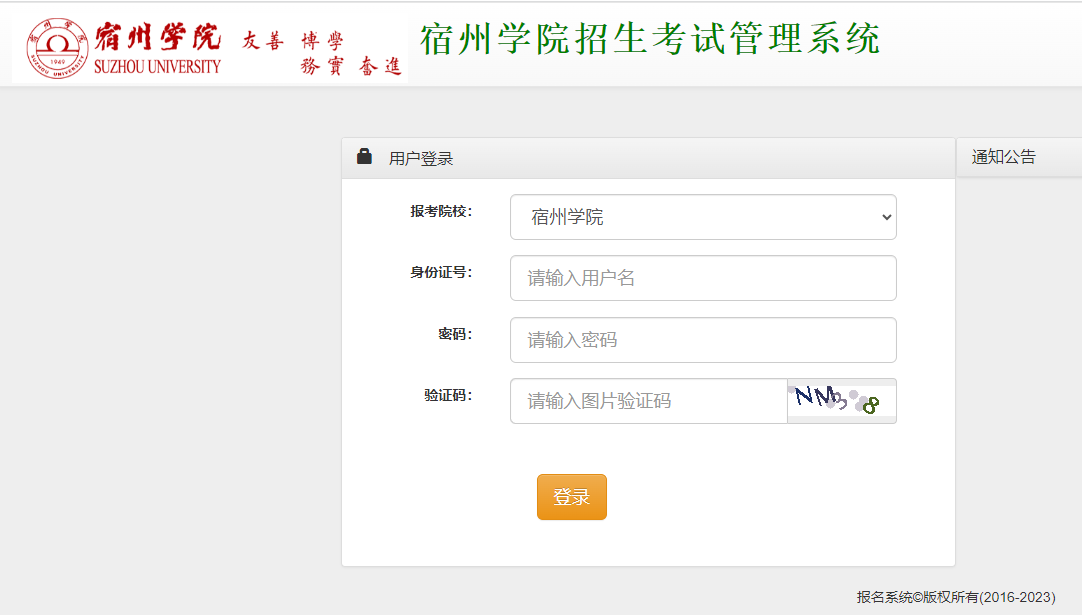
Task: Click the 友善 博学 务实 奋进 motto graphic
Action: click(x=322, y=53)
